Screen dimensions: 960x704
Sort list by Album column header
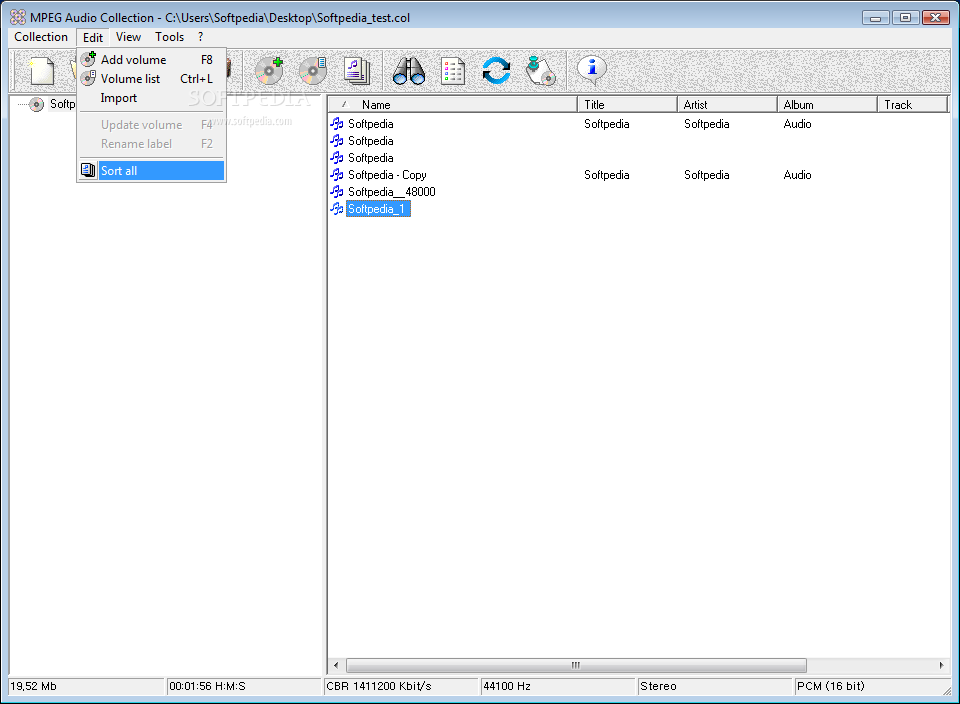pyautogui.click(x=827, y=105)
